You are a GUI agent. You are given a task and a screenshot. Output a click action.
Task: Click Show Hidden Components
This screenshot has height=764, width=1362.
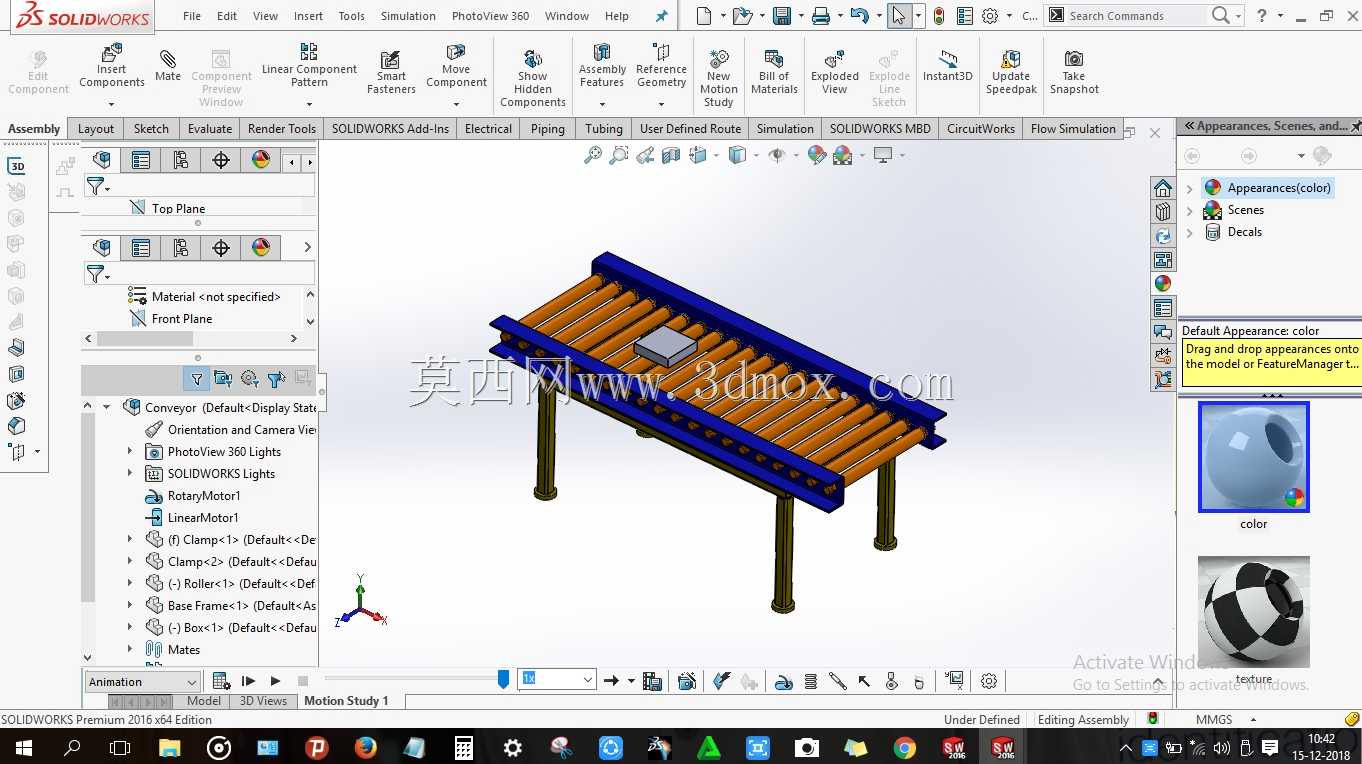(x=533, y=78)
